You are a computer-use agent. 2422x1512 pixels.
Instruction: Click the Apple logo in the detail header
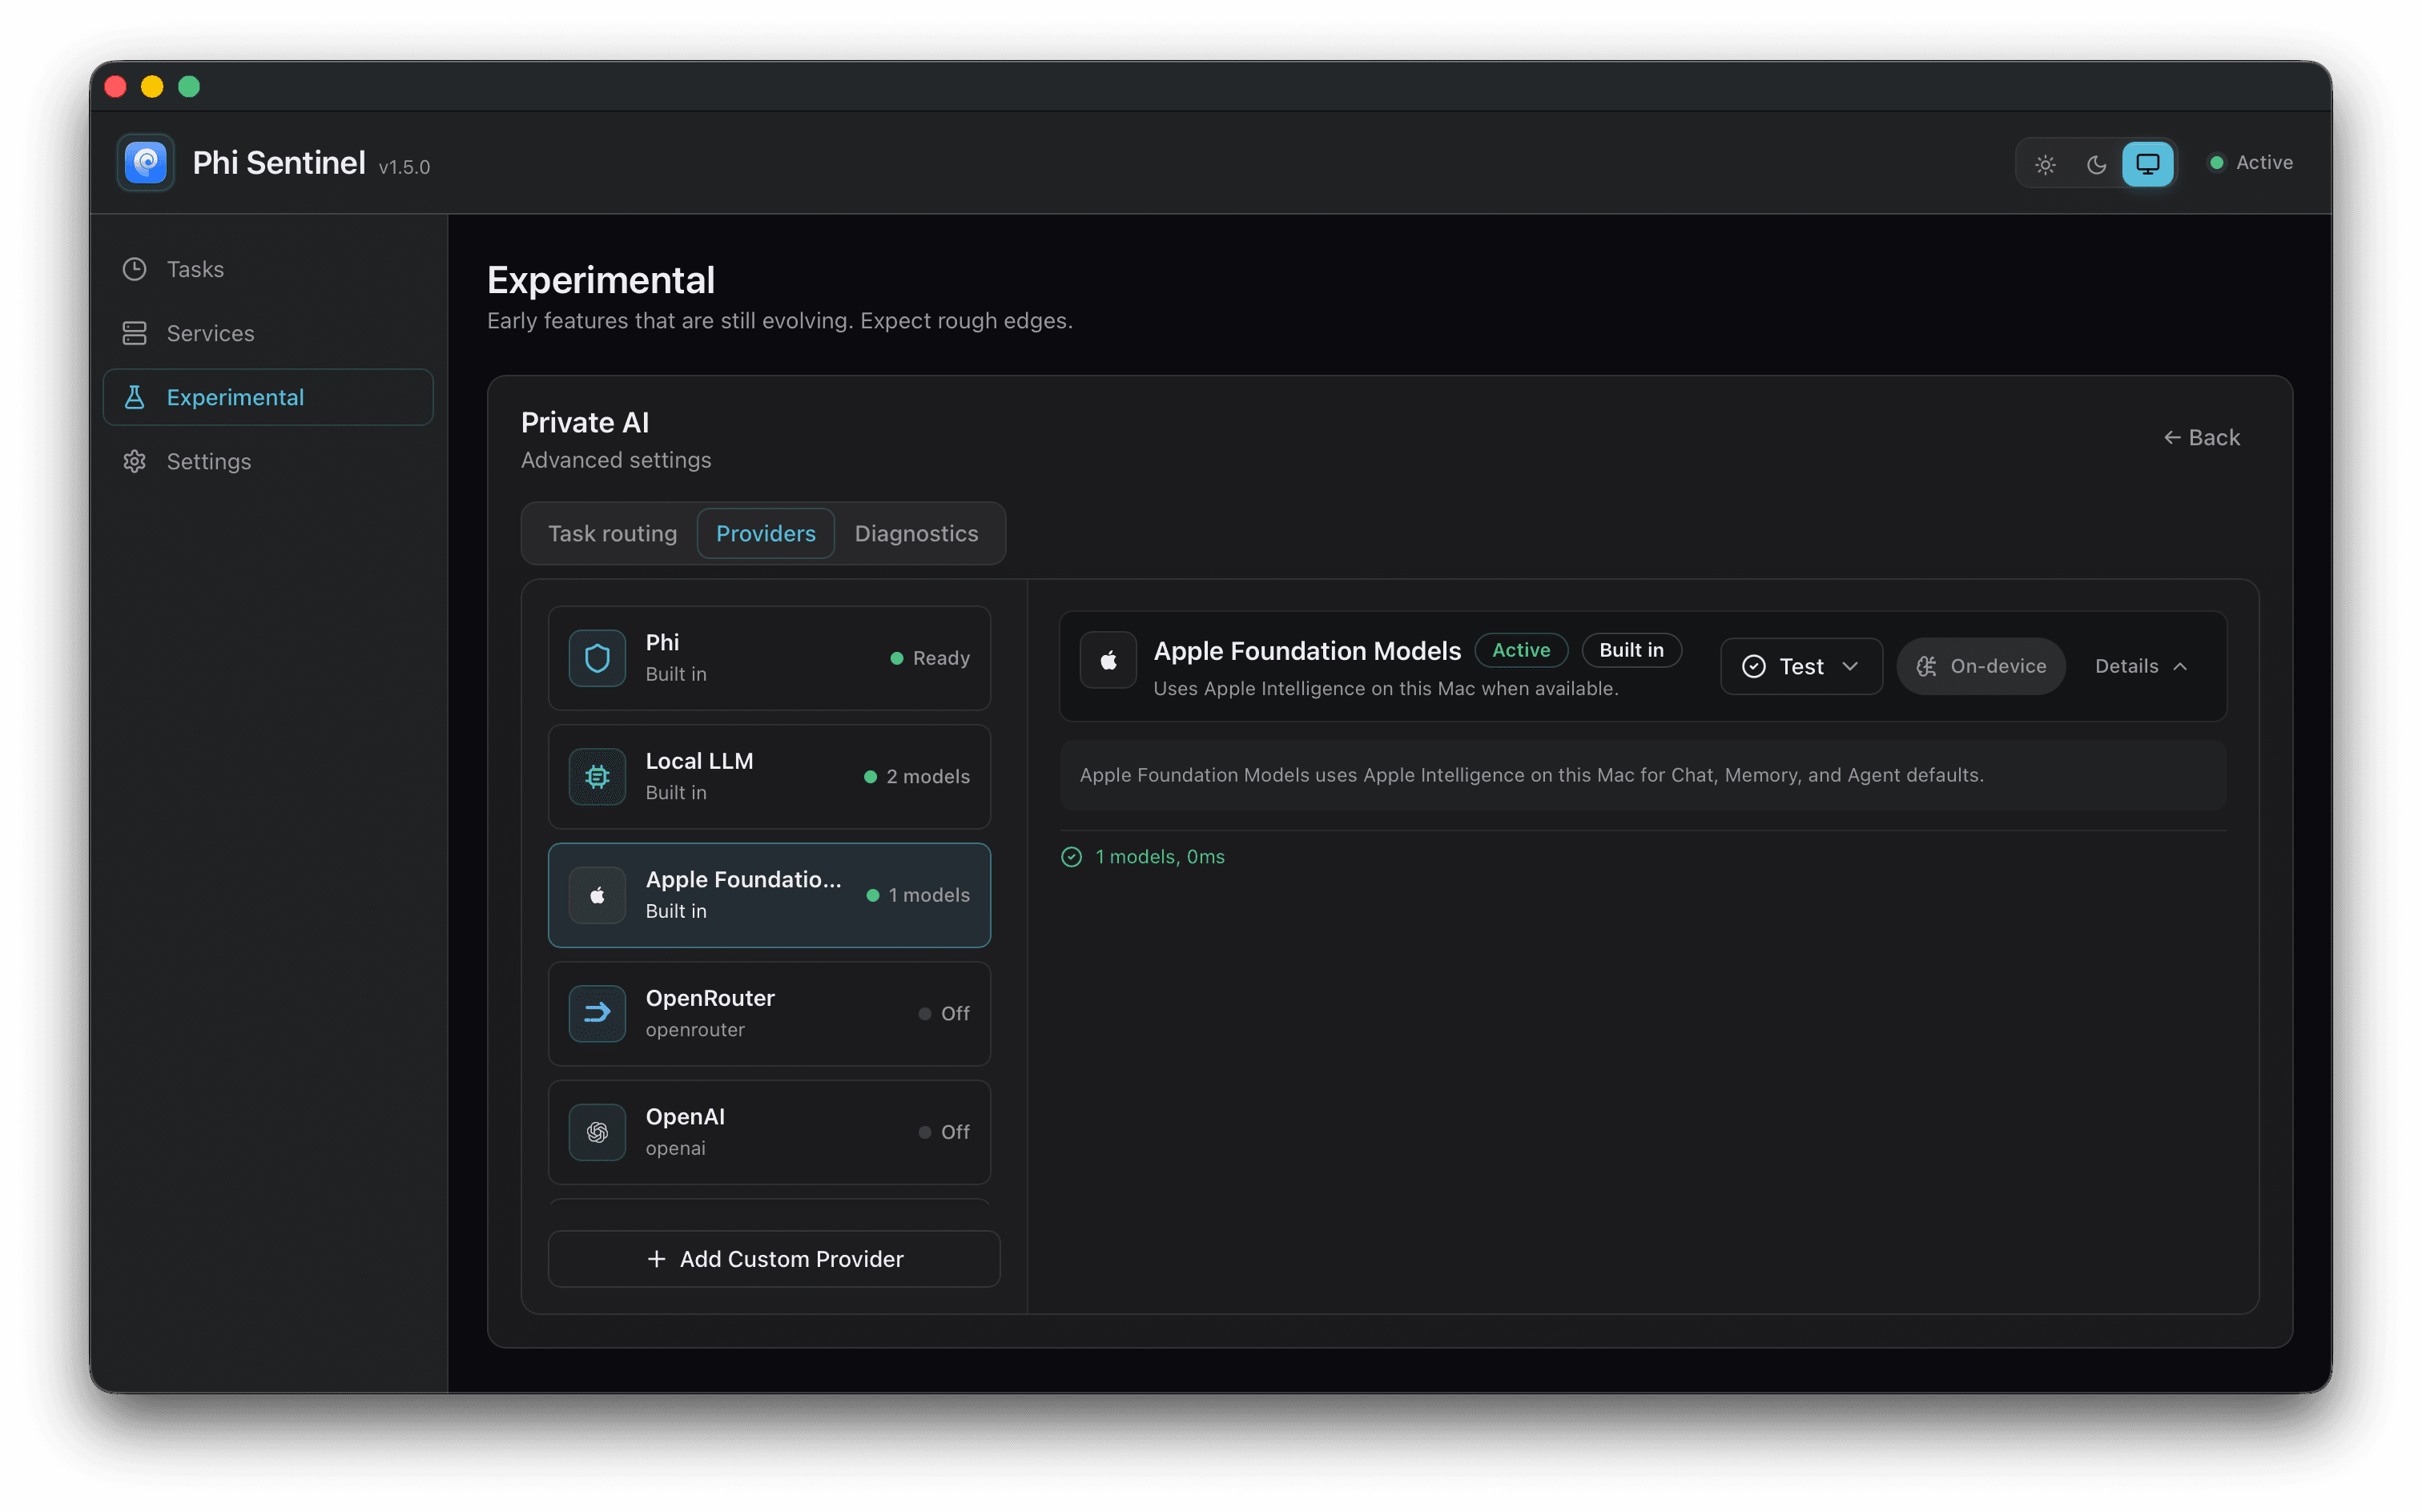[1108, 661]
